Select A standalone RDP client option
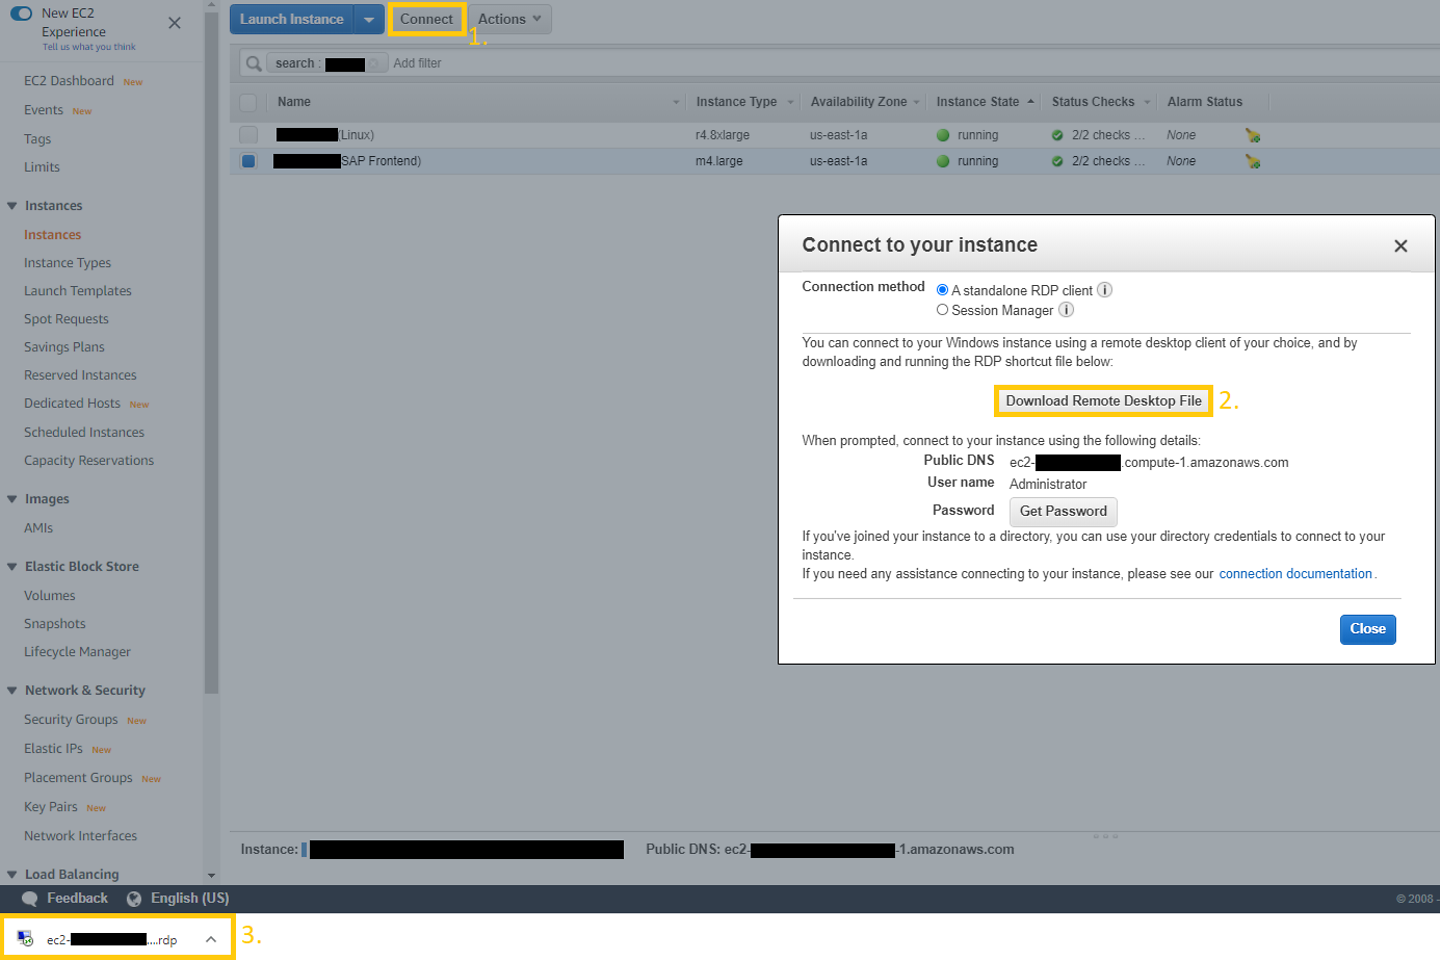The image size is (1440, 960). 942,290
